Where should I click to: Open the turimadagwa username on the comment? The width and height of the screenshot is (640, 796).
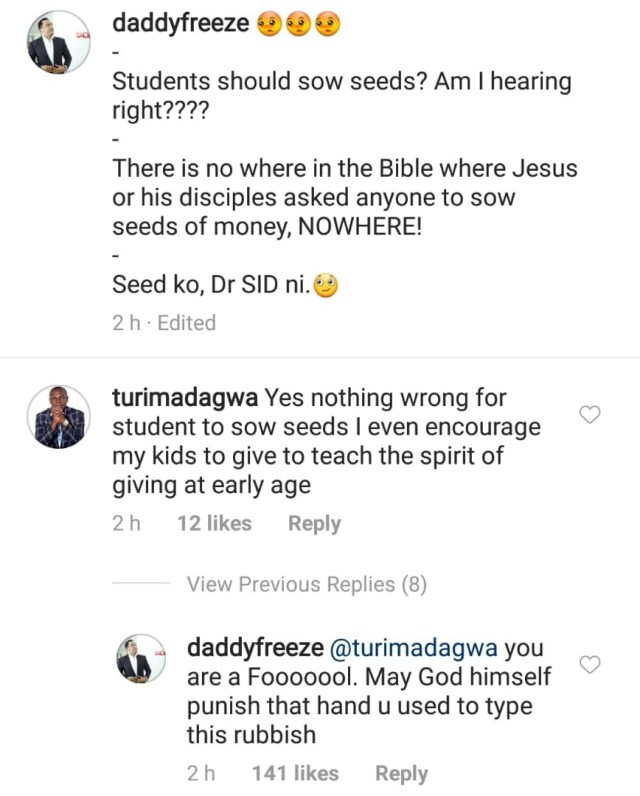pyautogui.click(x=185, y=399)
